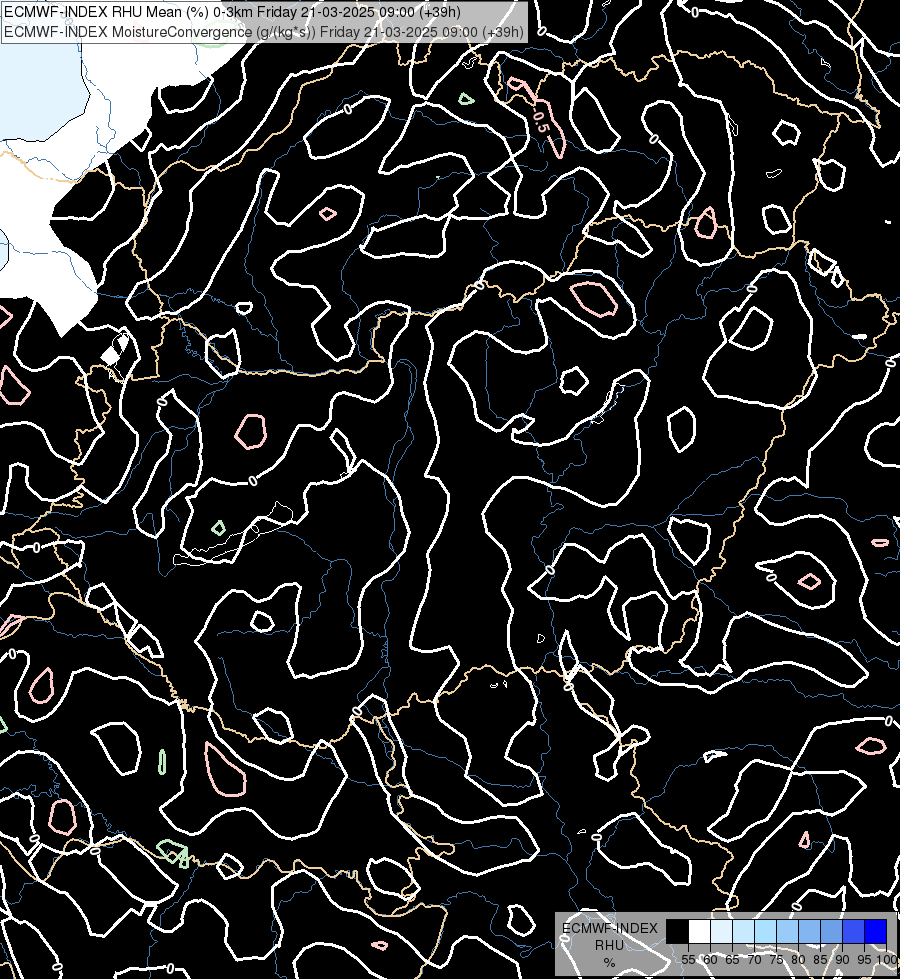Click the legend label 85
Screen dimensions: 900x979
820,960
